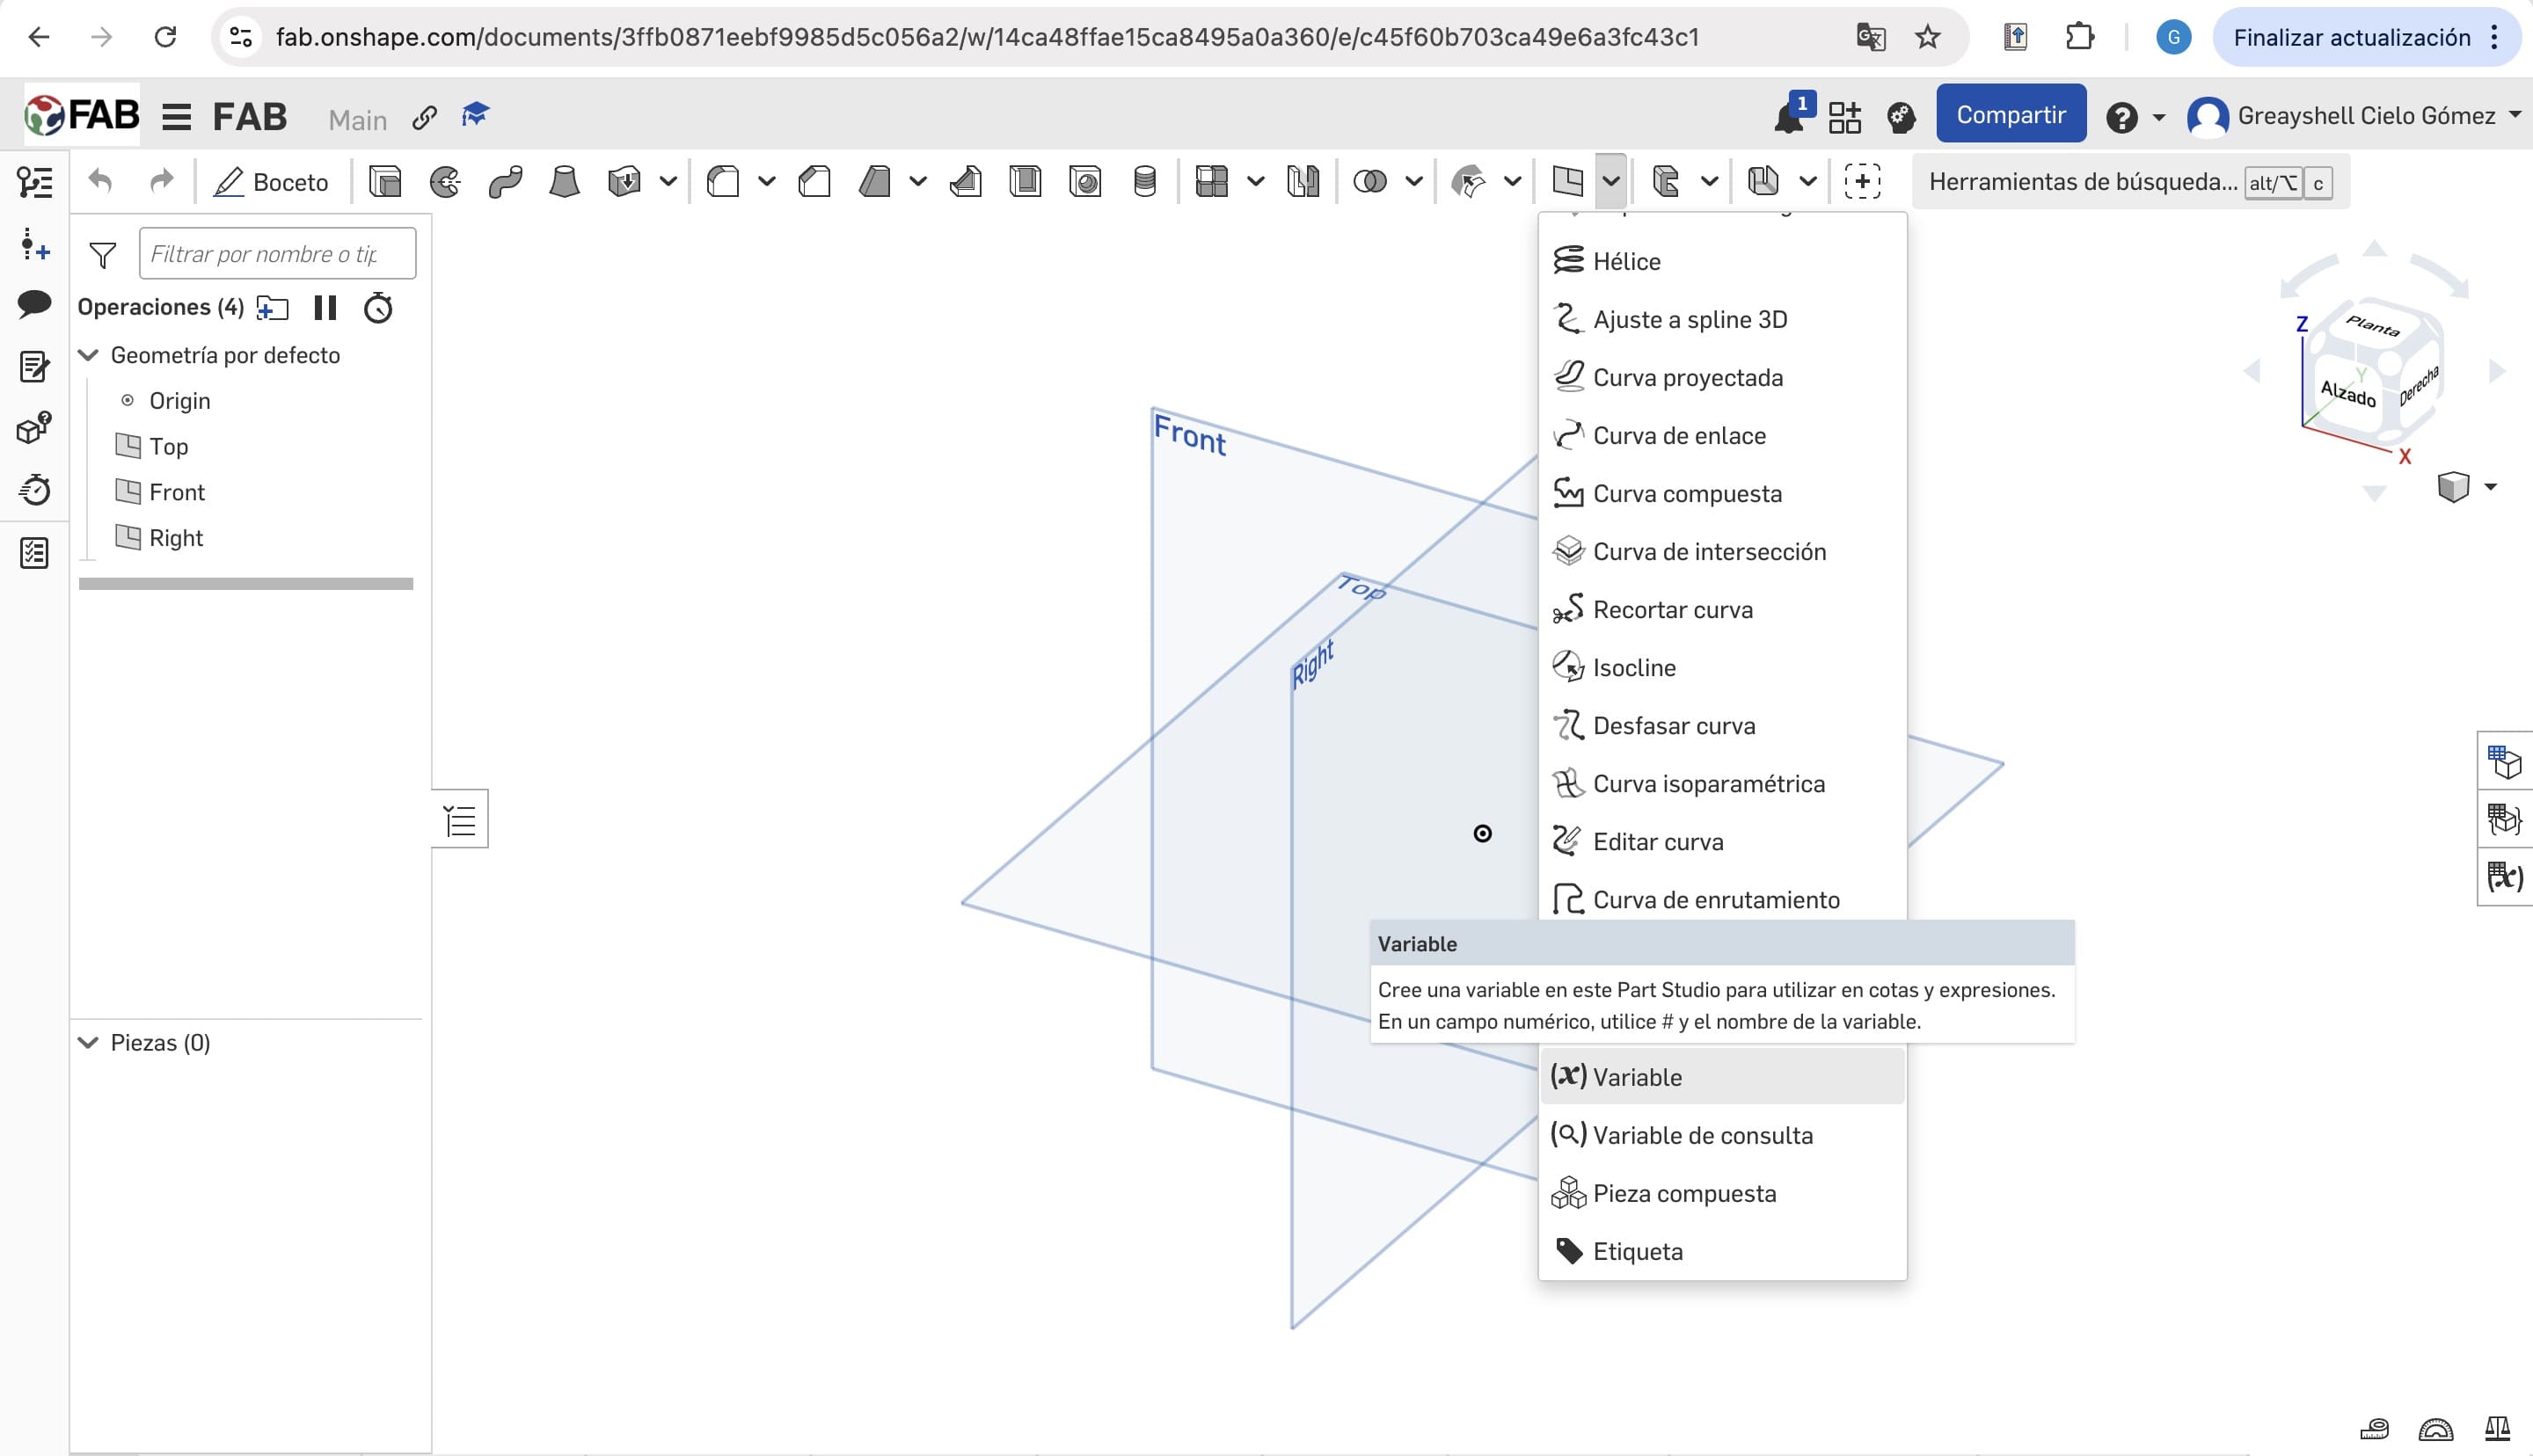This screenshot has height=1456, width=2533.
Task: Select Variable de consulta menu entry
Action: (x=1702, y=1135)
